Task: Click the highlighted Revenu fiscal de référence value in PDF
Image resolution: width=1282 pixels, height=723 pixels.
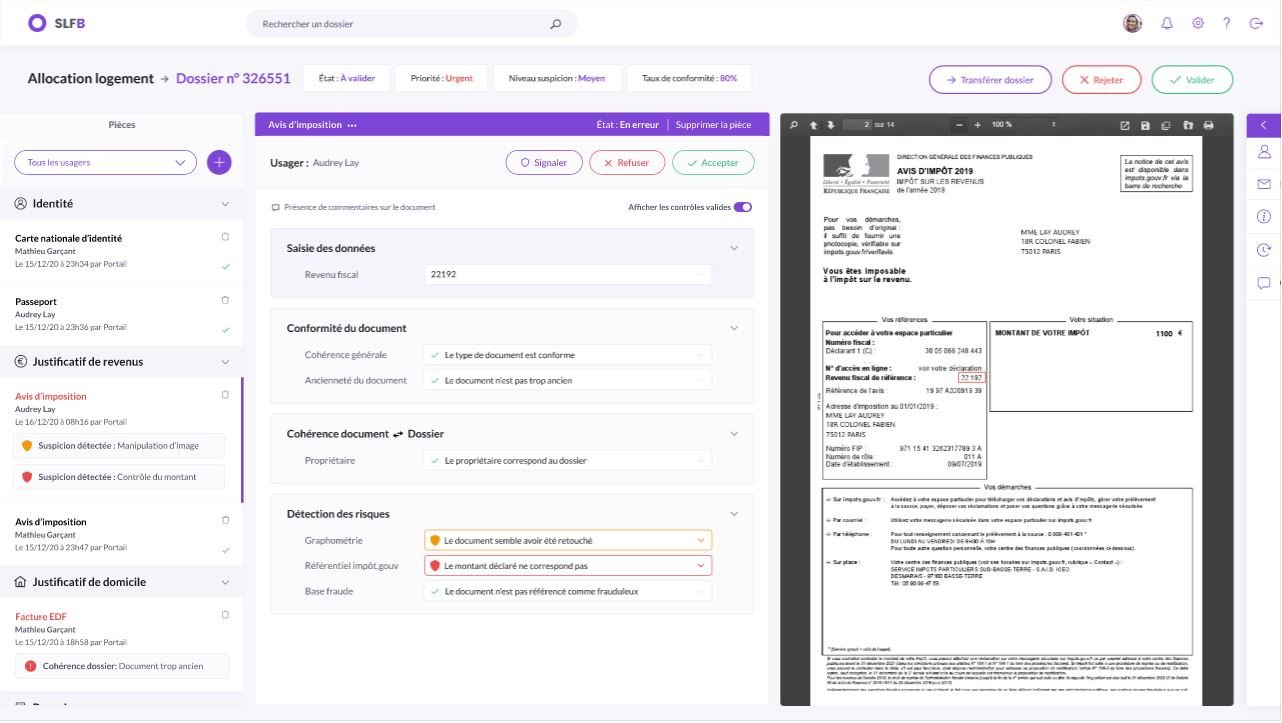Action: [971, 377]
